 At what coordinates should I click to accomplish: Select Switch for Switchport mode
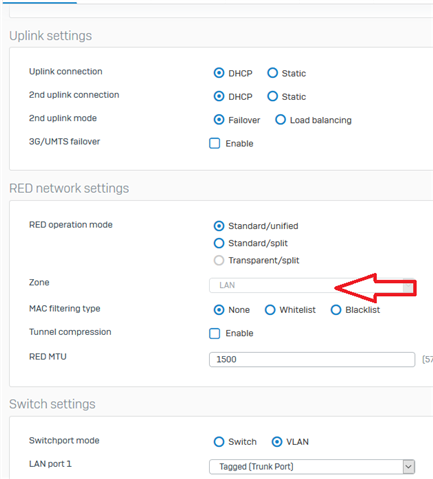pyautogui.click(x=219, y=442)
